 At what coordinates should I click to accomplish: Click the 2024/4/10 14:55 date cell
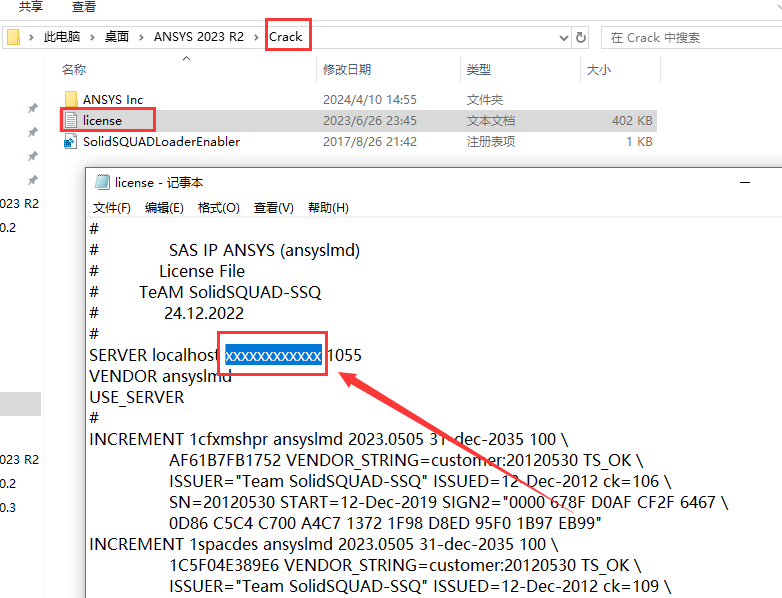[370, 100]
